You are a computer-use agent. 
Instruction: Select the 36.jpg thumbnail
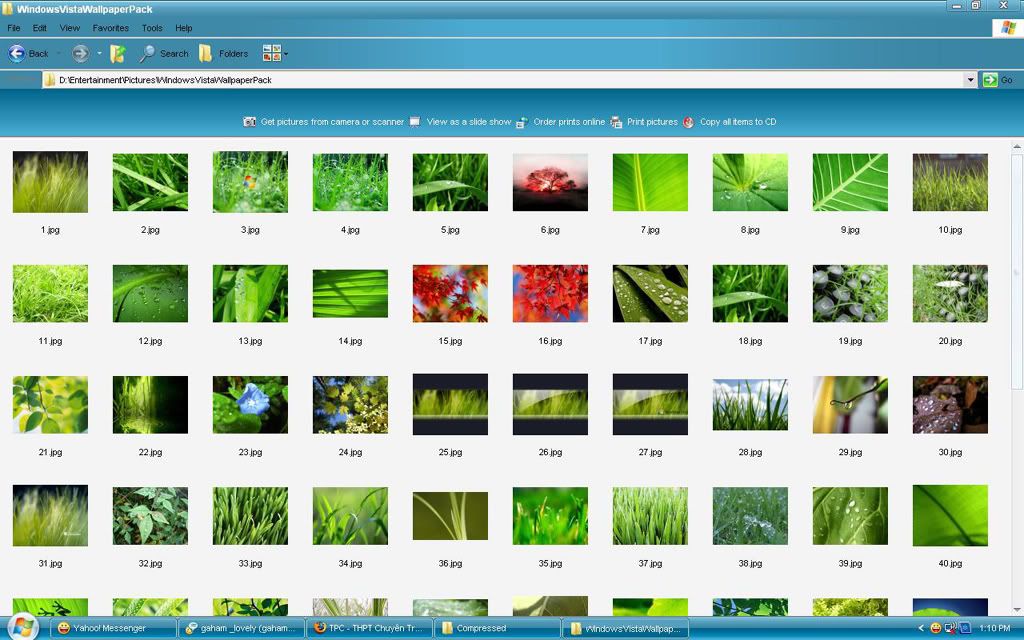(x=450, y=516)
